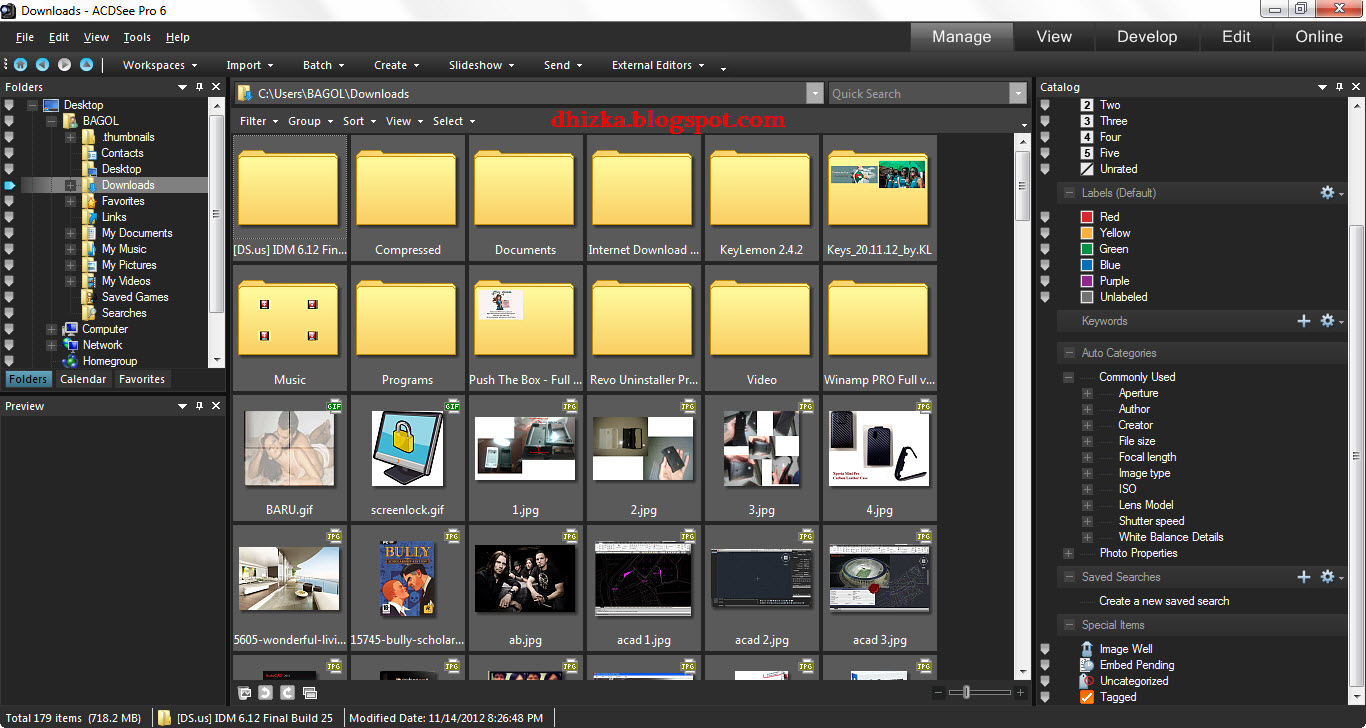Click the Send toolbar button

(563, 65)
